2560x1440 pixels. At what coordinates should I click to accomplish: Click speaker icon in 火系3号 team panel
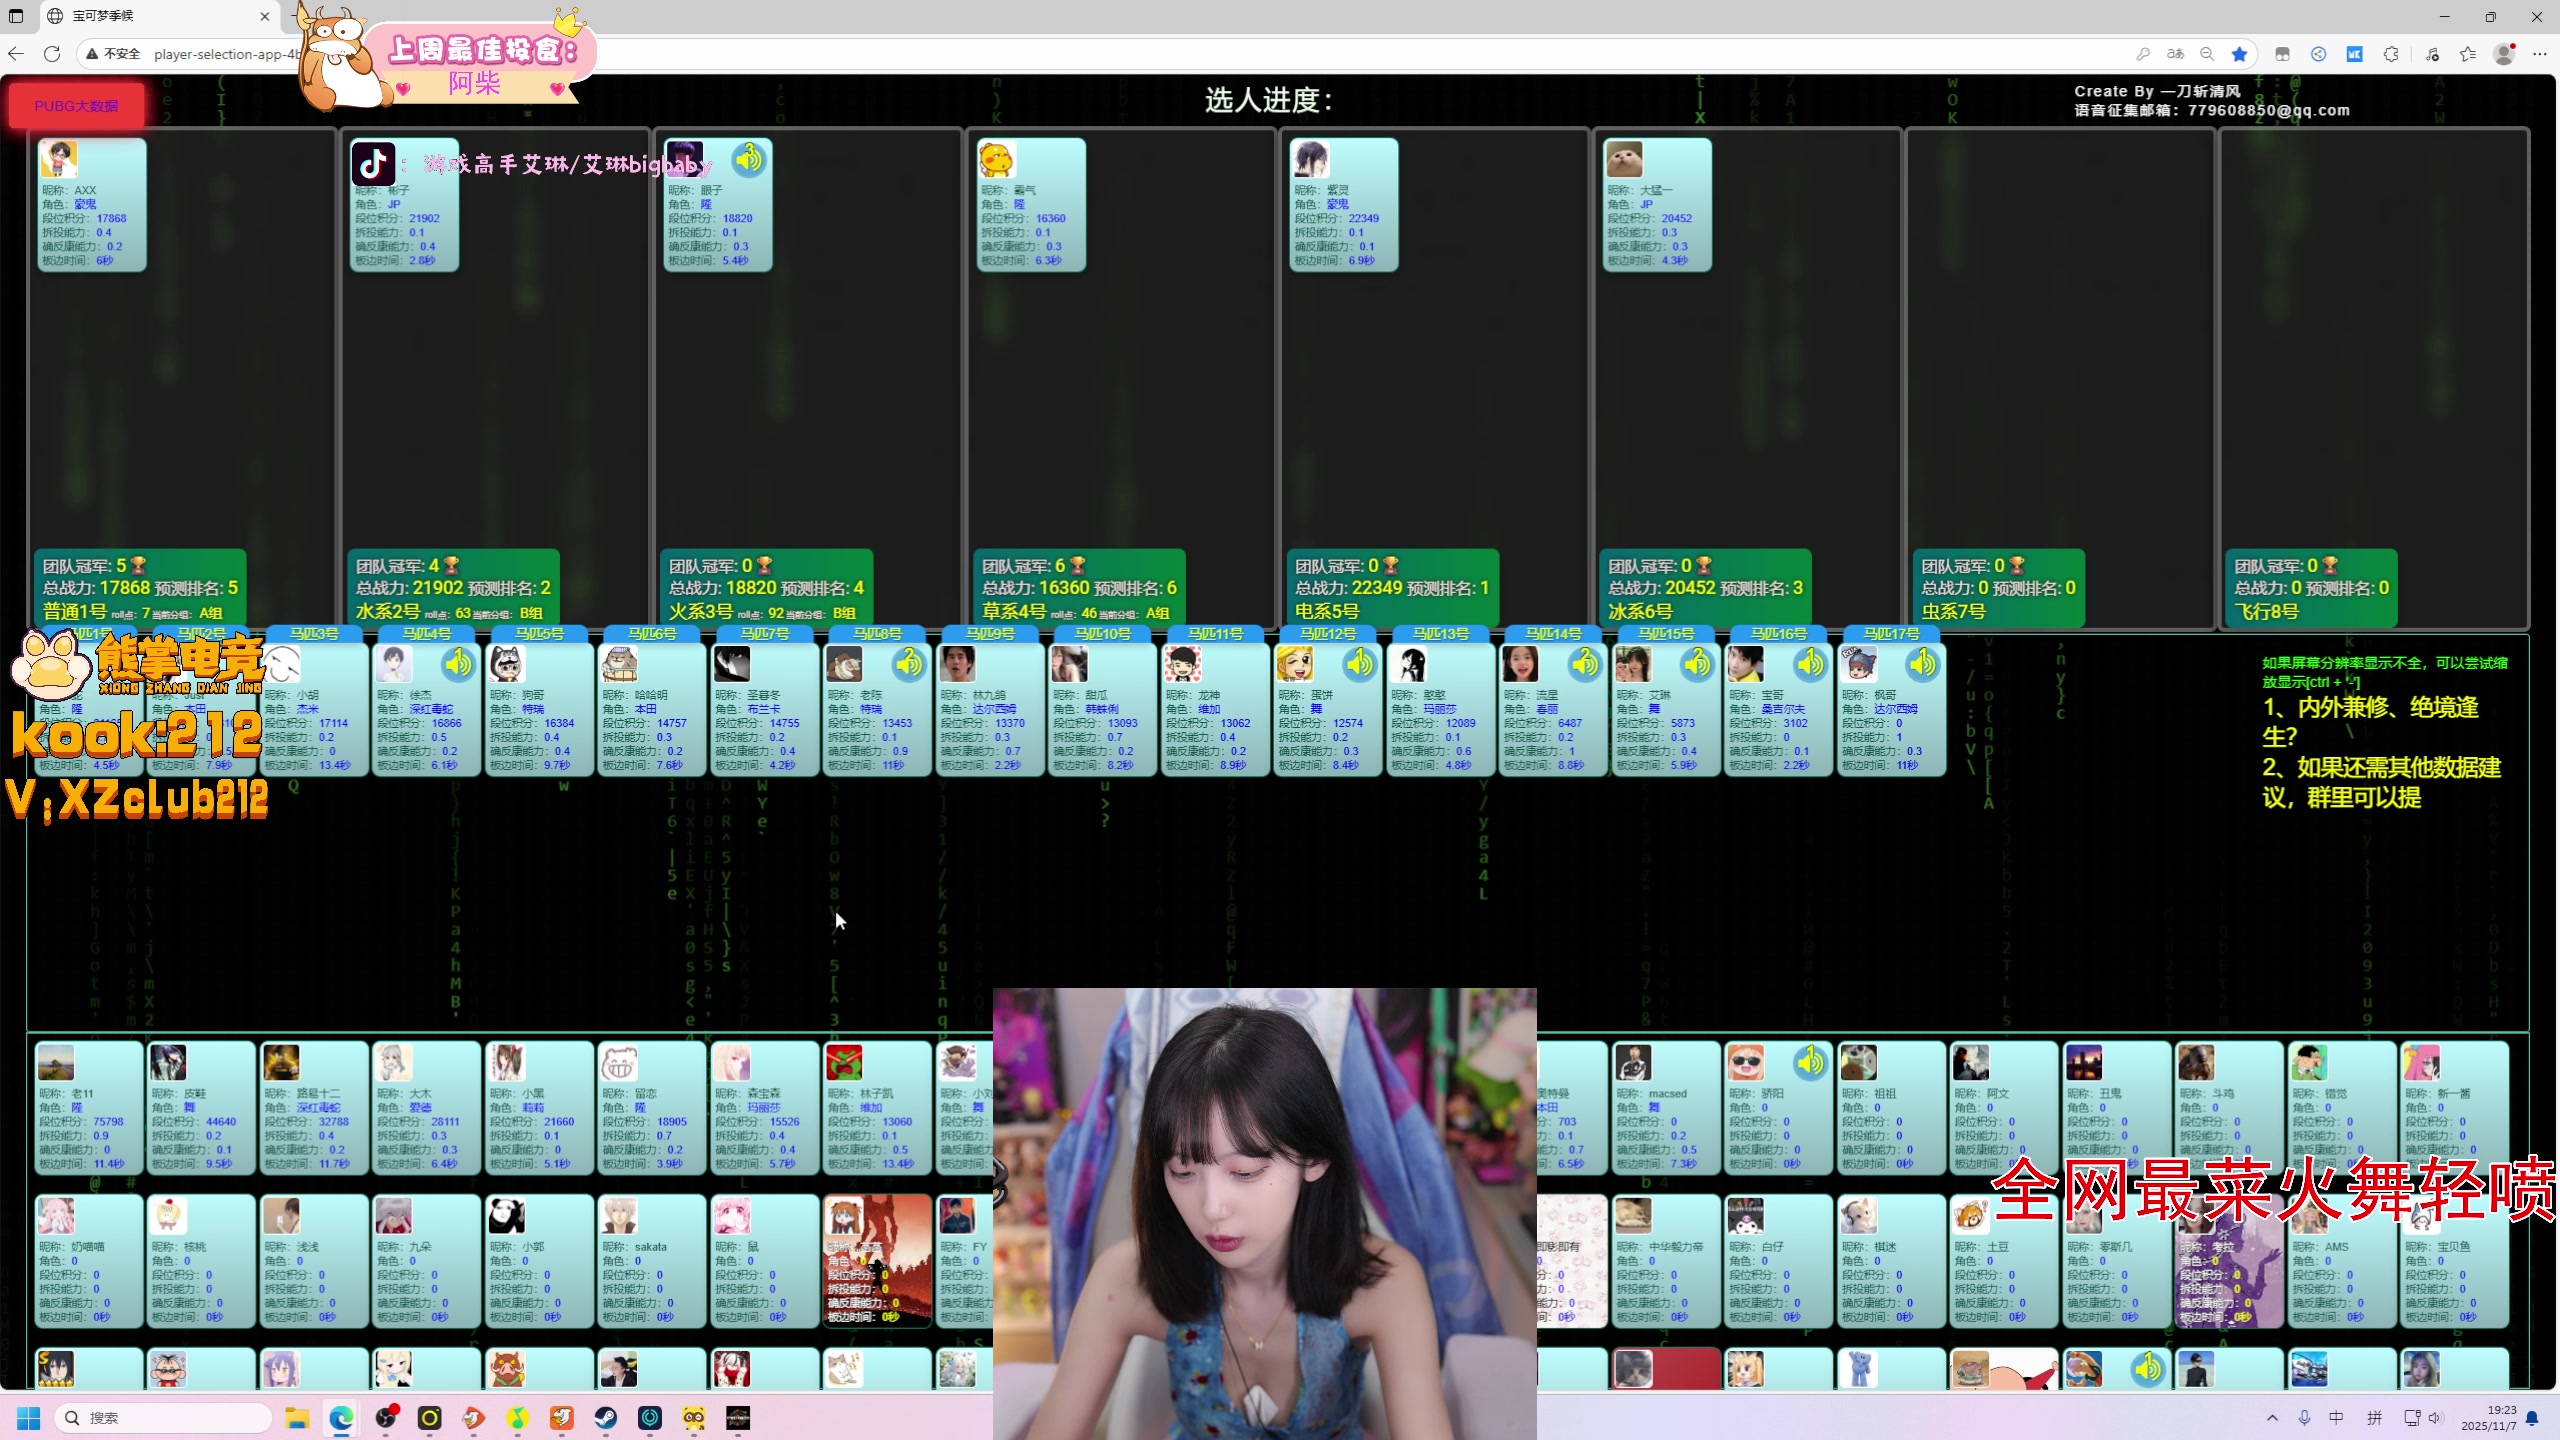[748, 159]
